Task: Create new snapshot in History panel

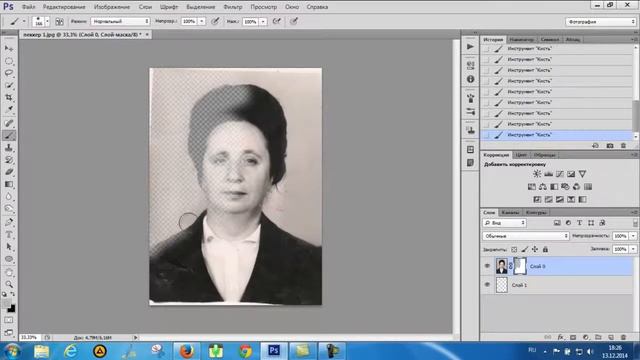Action: [x=610, y=146]
